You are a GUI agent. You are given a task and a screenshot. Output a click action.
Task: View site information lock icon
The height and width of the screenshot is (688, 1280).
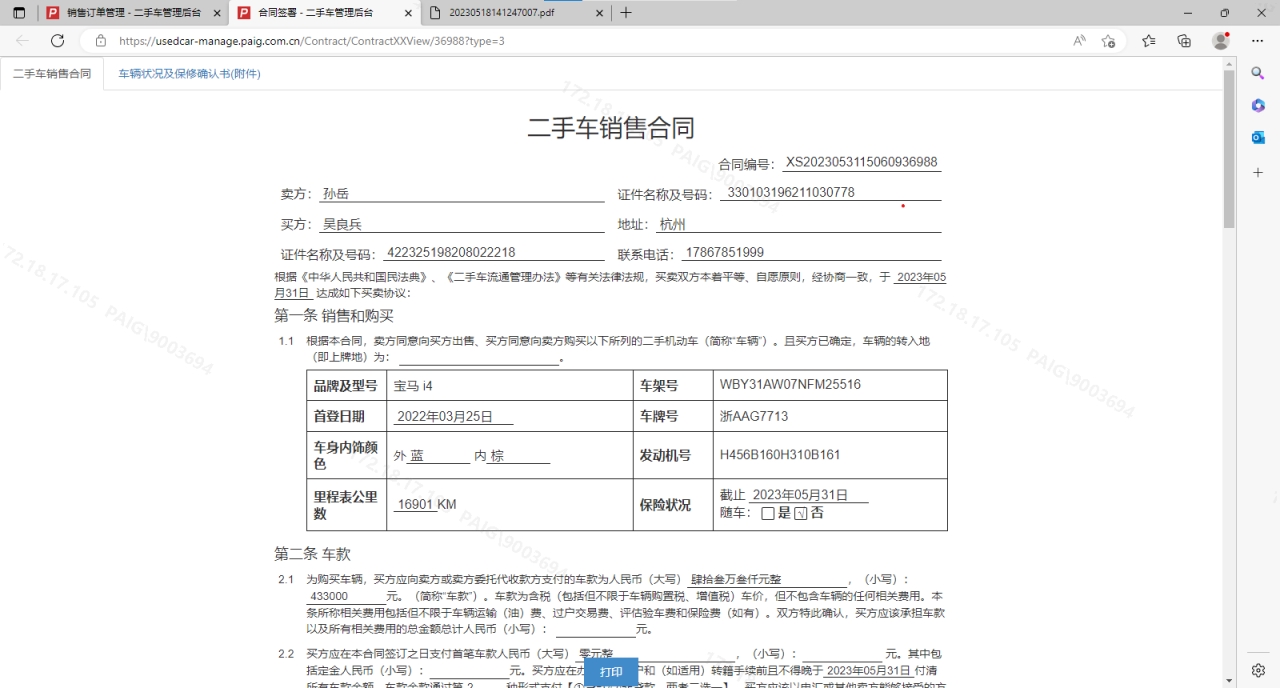[x=100, y=41]
